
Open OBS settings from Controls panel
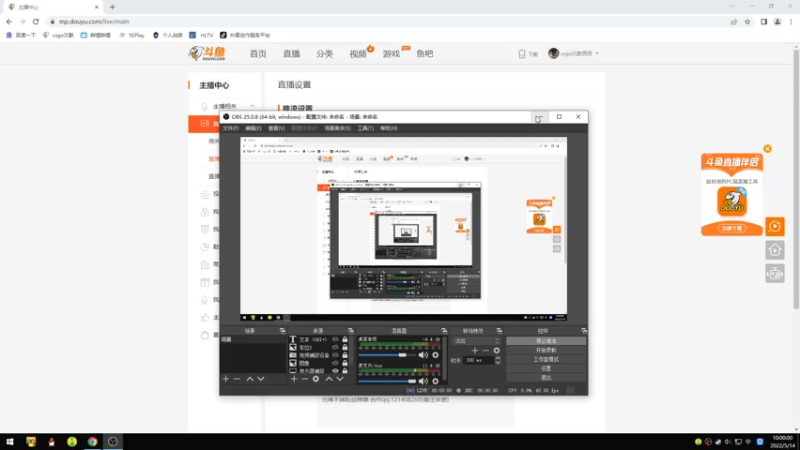(546, 368)
